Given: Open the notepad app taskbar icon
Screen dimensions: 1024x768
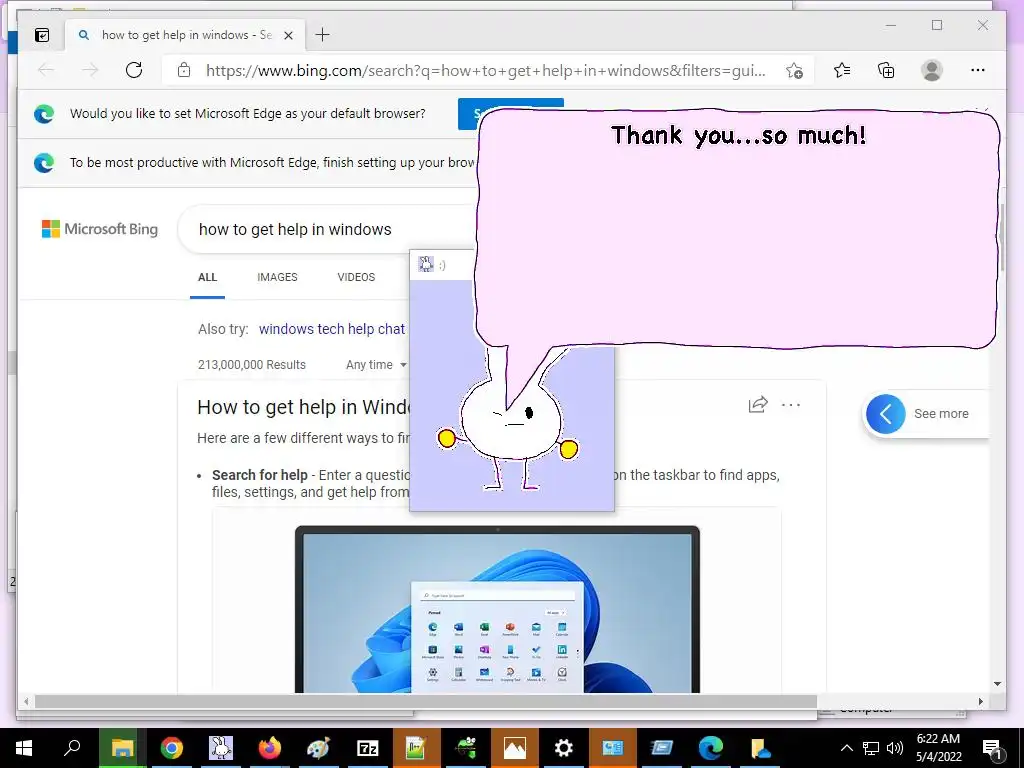Looking at the screenshot, I should pyautogui.click(x=416, y=748).
